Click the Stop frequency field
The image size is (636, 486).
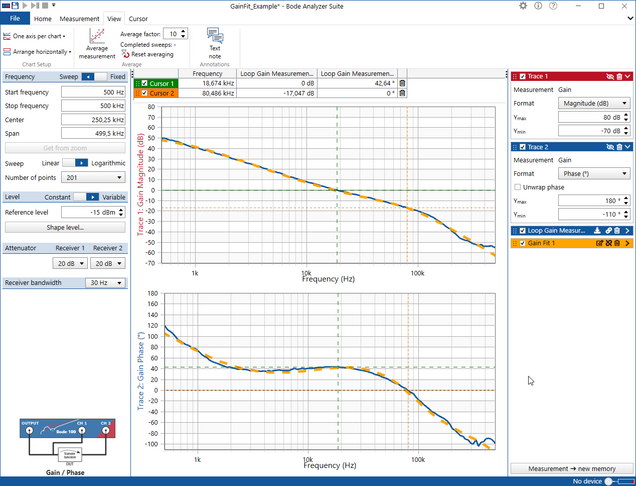[93, 106]
